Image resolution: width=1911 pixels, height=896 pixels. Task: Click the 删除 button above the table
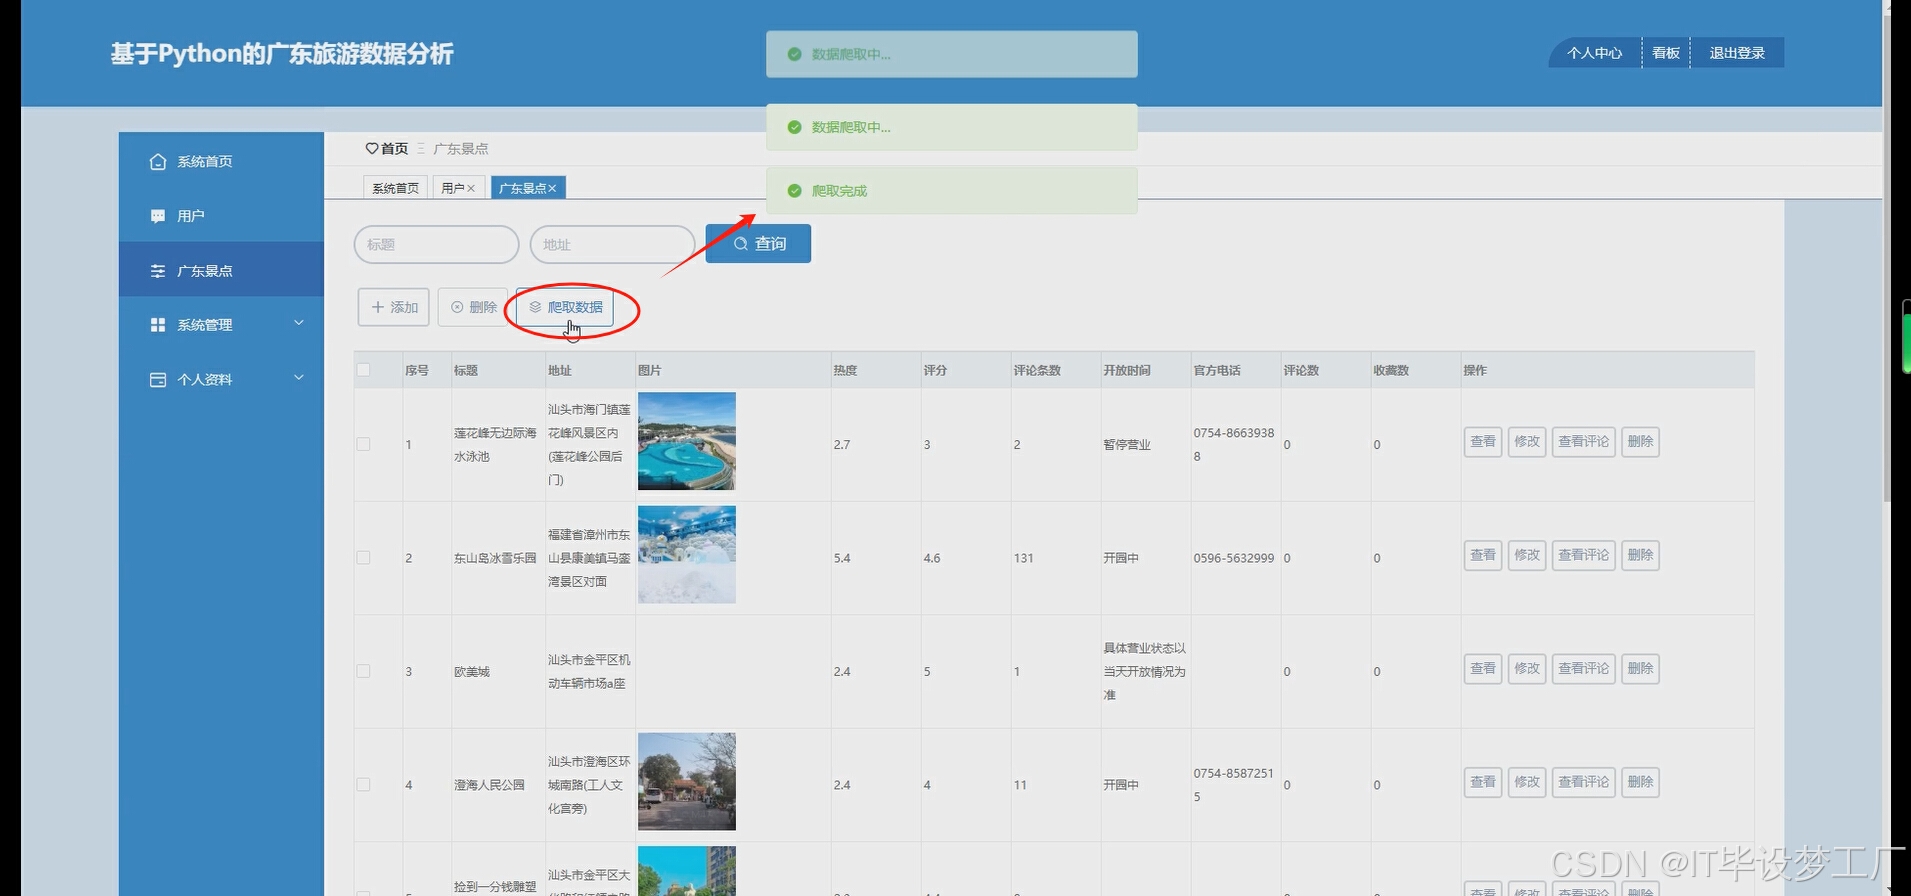pyautogui.click(x=473, y=307)
